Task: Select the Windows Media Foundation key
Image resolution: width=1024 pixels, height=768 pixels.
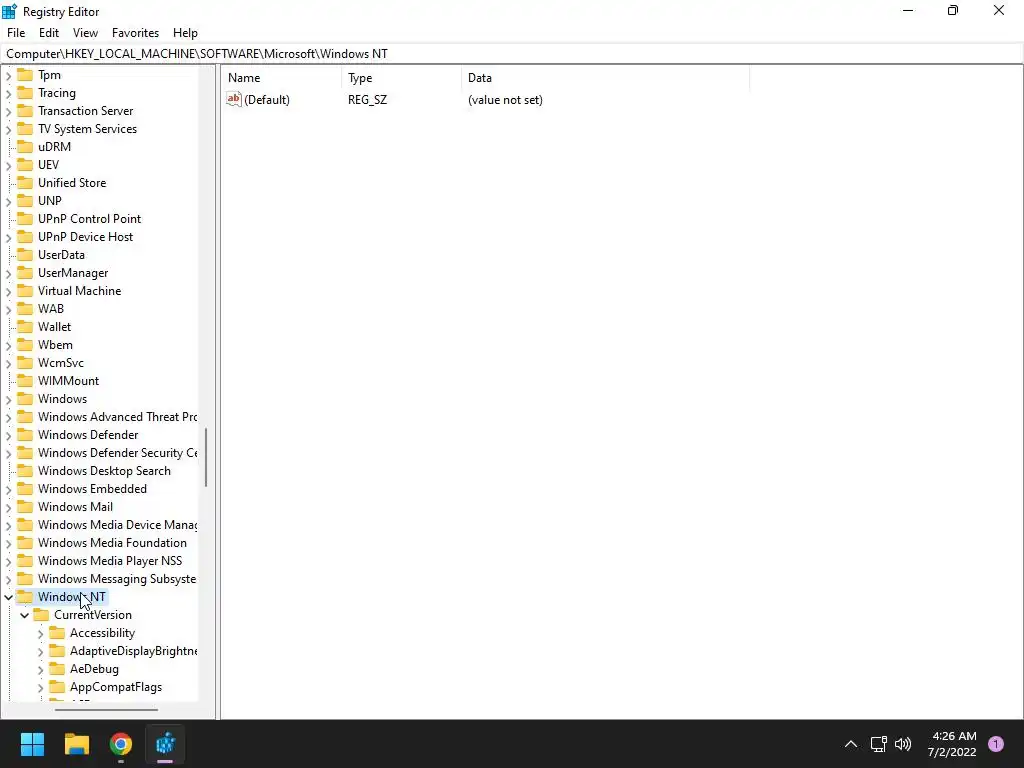Action: click(x=112, y=543)
